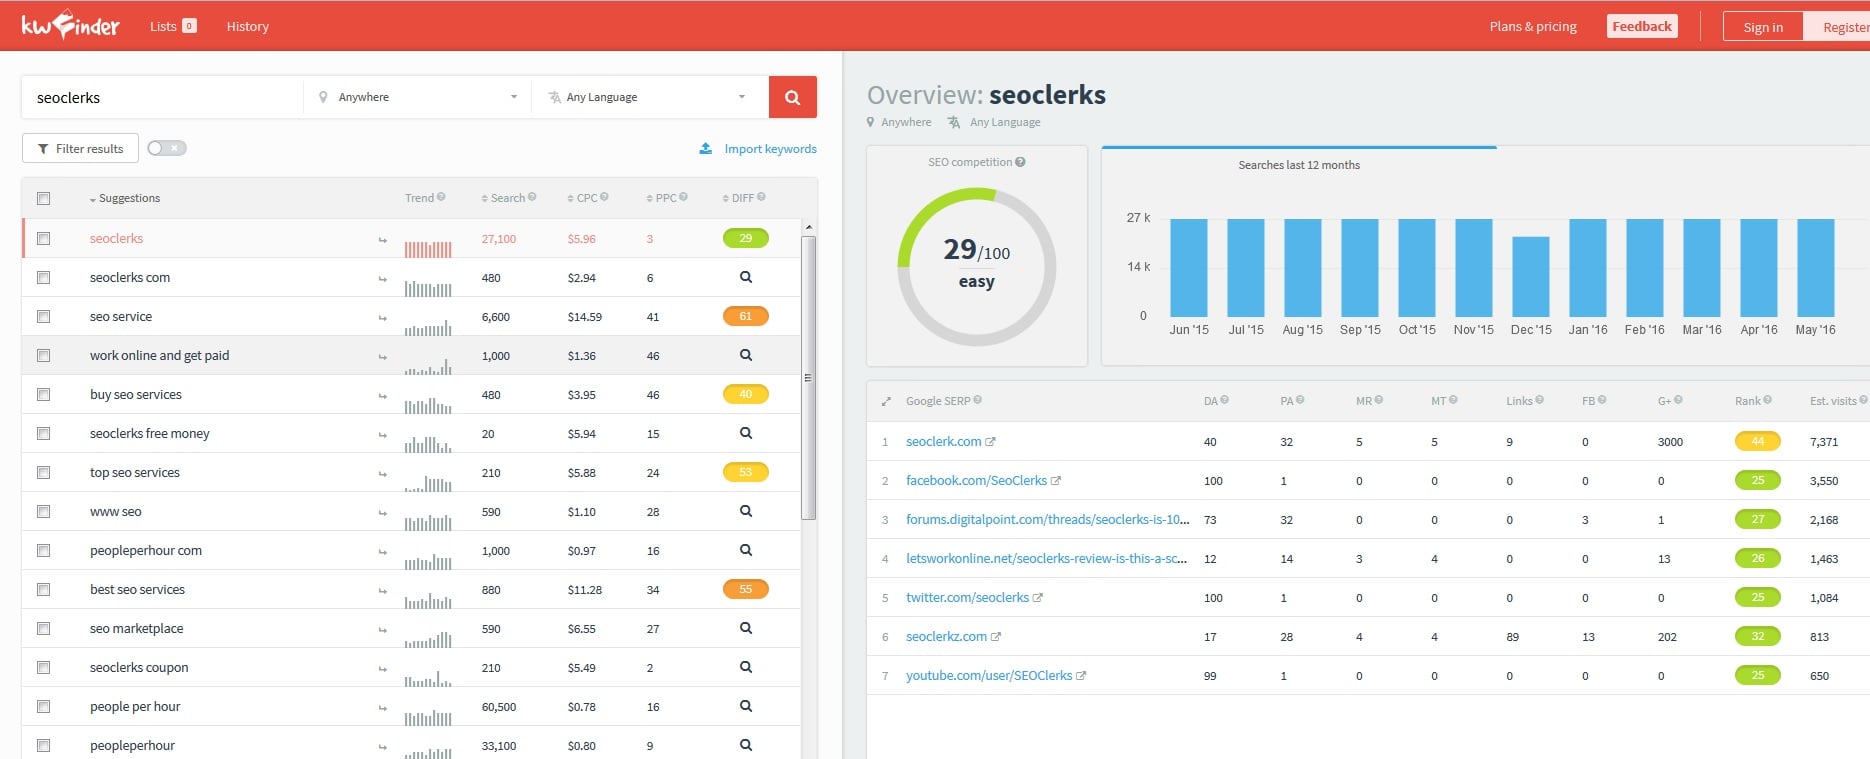Check the select-all checkbox in table header
The height and width of the screenshot is (759, 1870).
pos(43,198)
